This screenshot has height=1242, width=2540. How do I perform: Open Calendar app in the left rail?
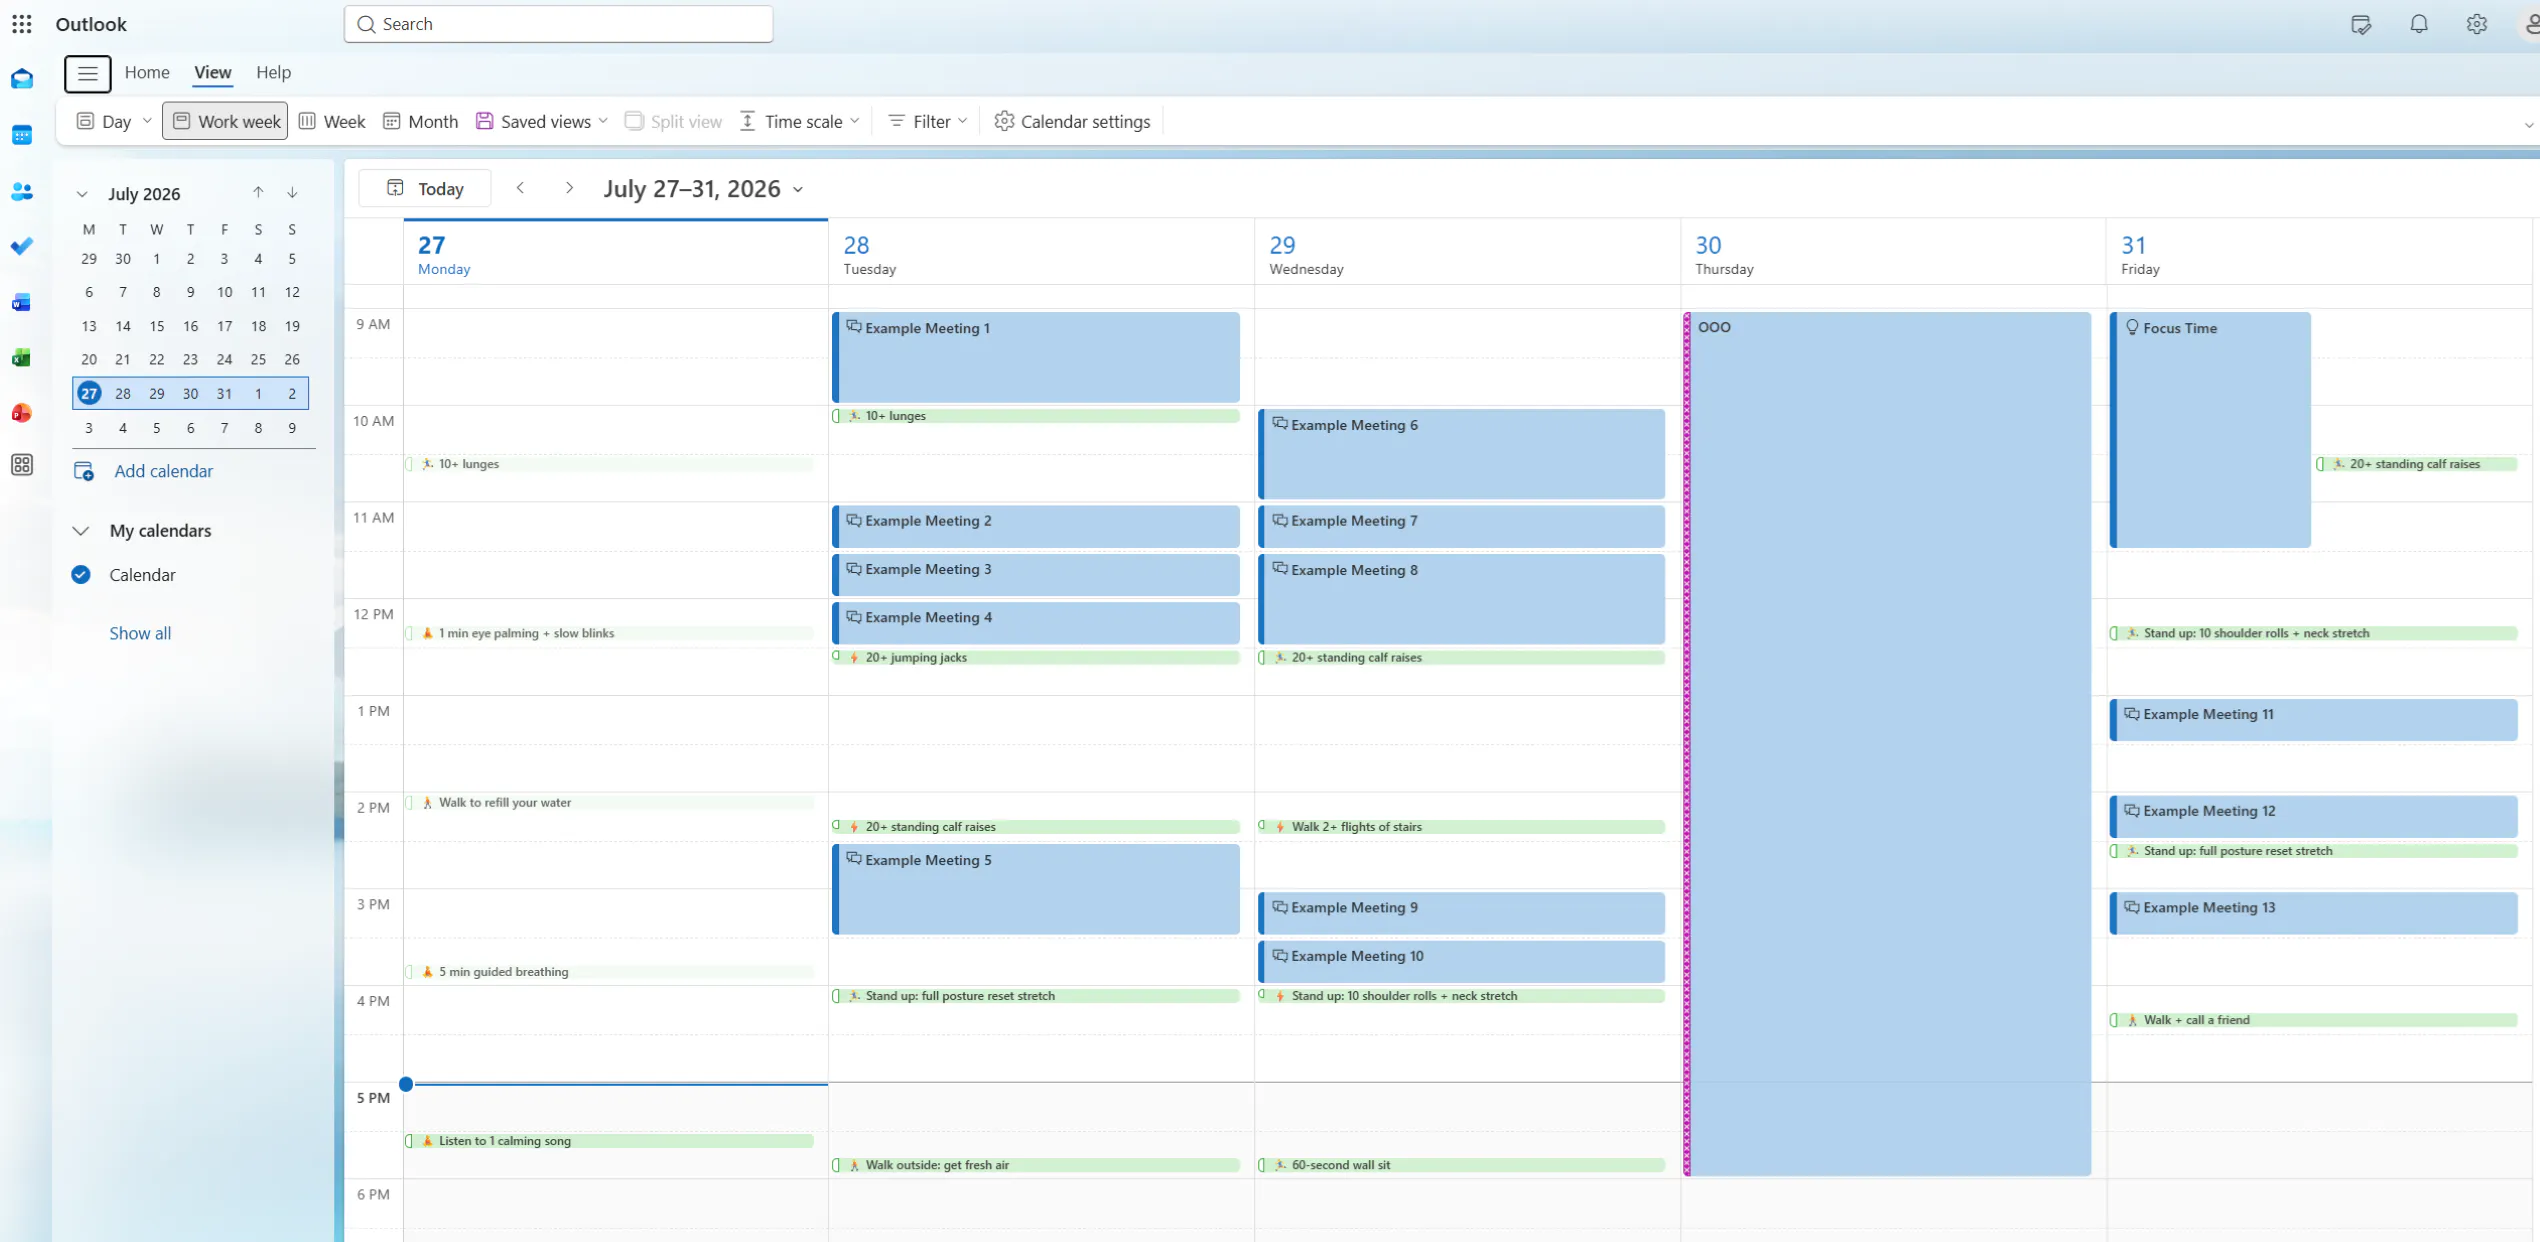click(x=22, y=135)
